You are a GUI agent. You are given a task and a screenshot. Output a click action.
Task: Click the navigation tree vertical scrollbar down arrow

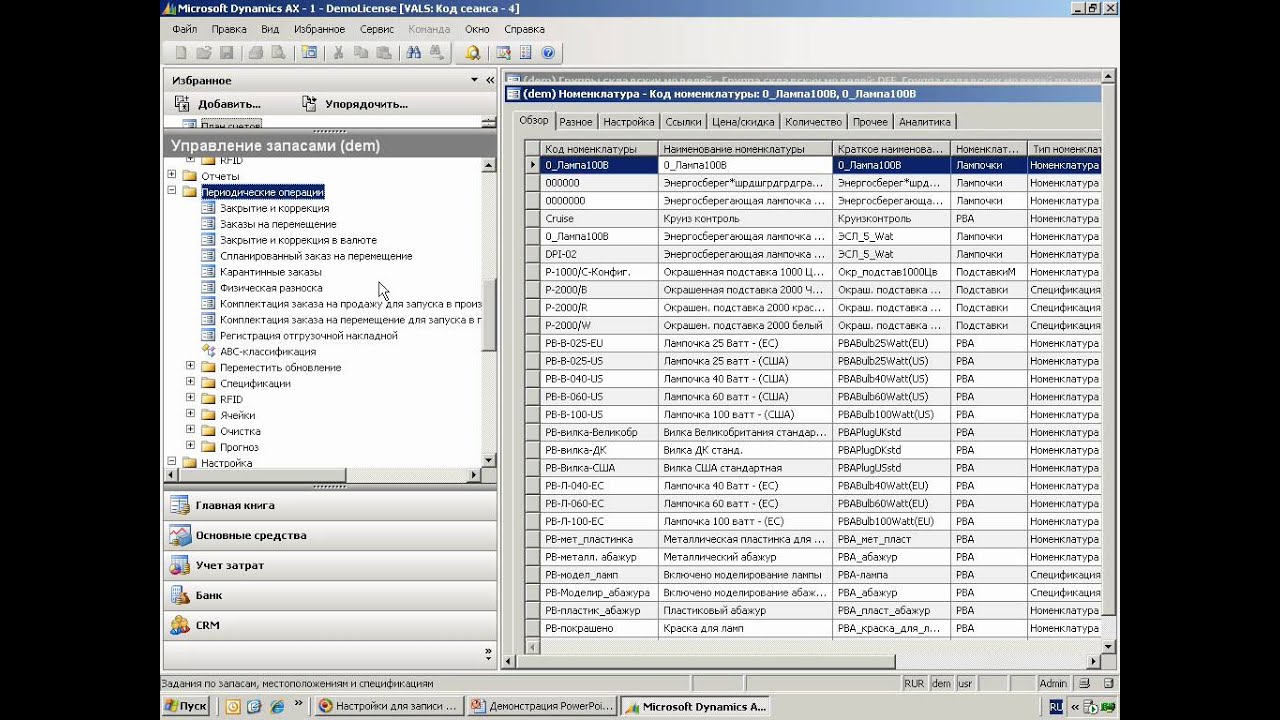(x=489, y=460)
